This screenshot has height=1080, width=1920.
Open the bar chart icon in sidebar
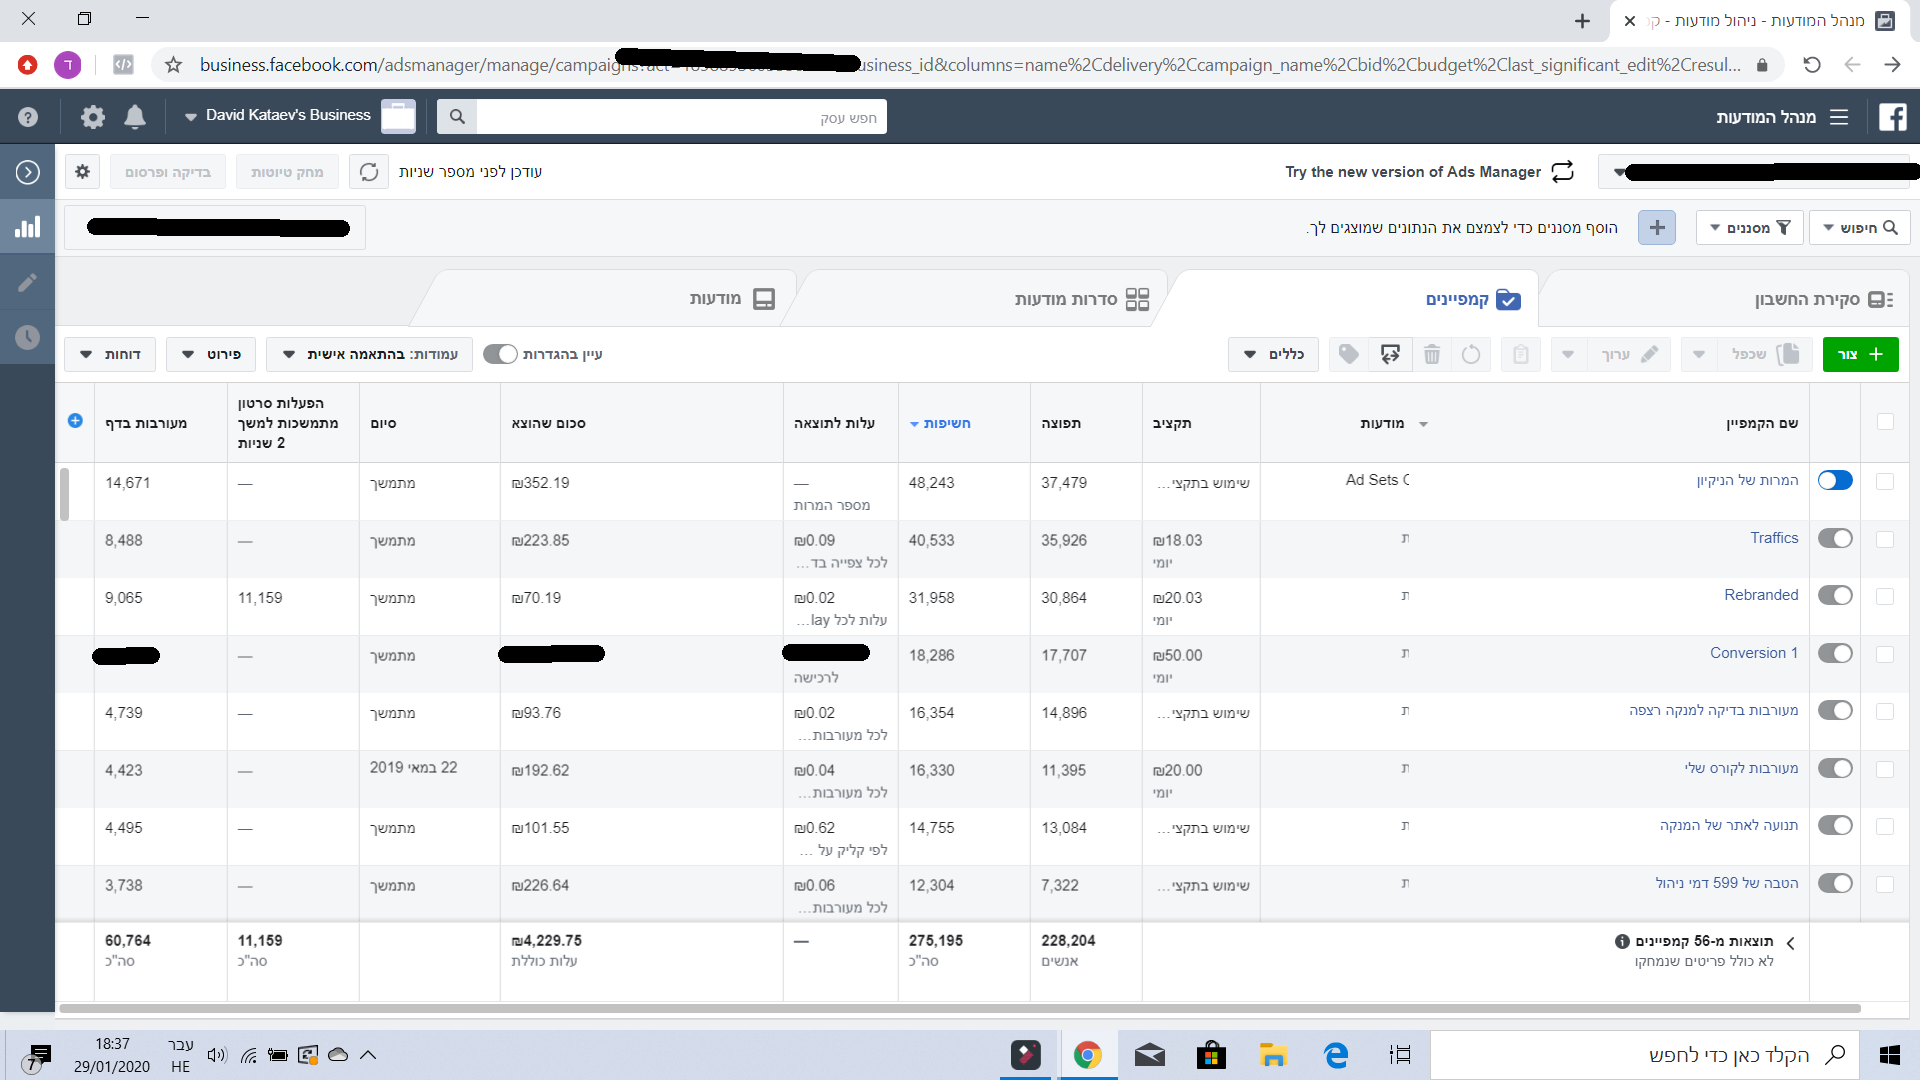(28, 227)
